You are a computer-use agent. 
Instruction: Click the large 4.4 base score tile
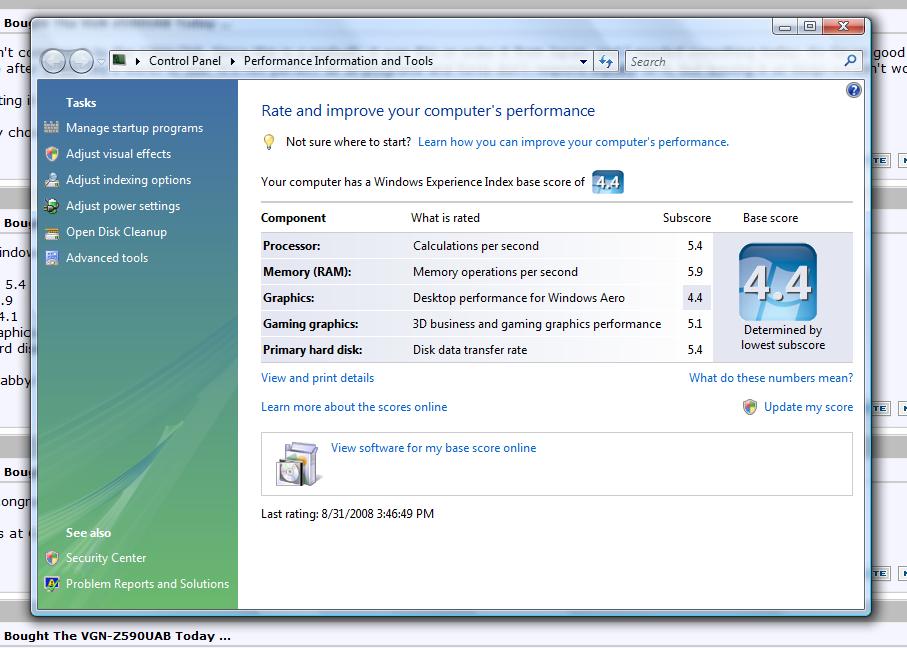(777, 282)
